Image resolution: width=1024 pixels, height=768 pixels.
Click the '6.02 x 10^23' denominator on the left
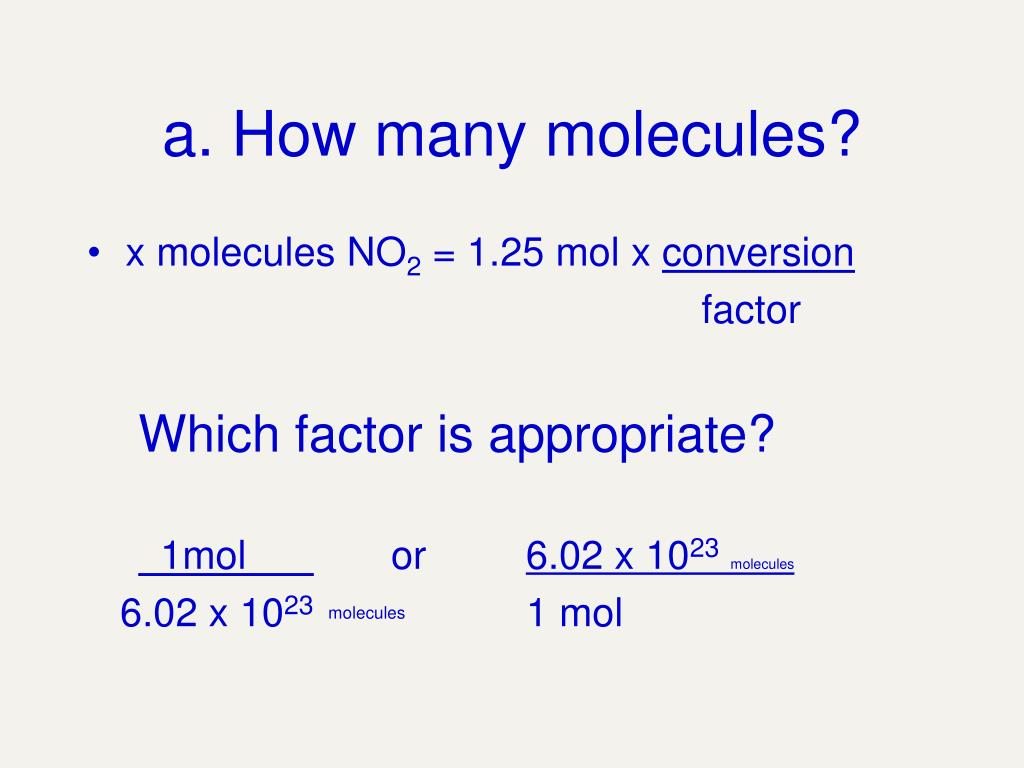click(217, 613)
